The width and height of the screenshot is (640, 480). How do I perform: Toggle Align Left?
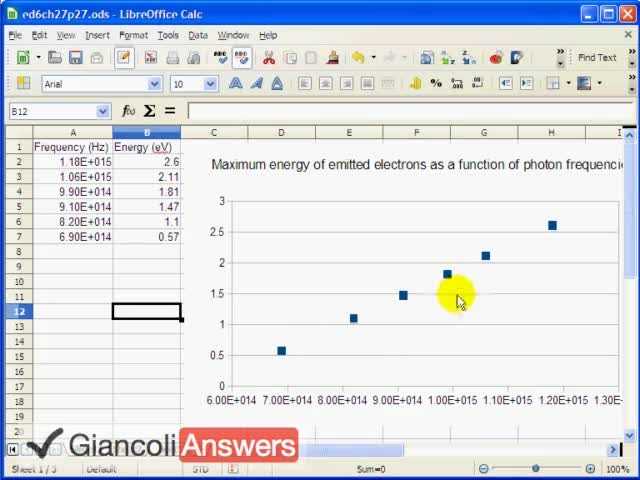(305, 84)
